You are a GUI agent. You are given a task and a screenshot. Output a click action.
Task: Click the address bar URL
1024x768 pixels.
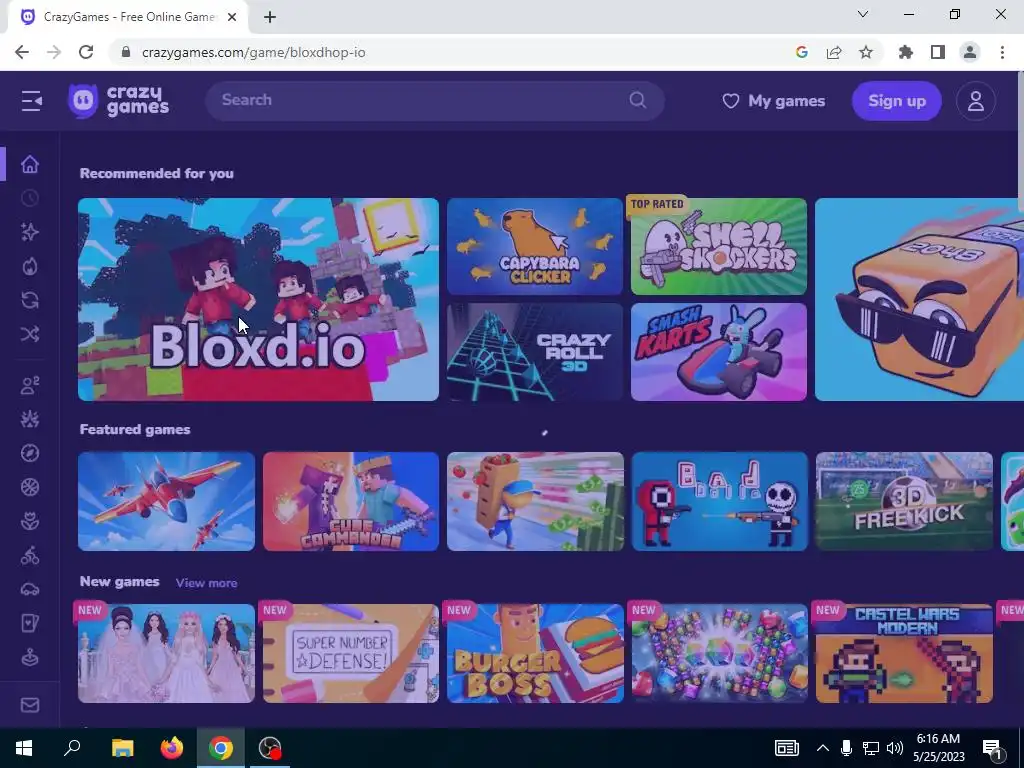[x=253, y=52]
